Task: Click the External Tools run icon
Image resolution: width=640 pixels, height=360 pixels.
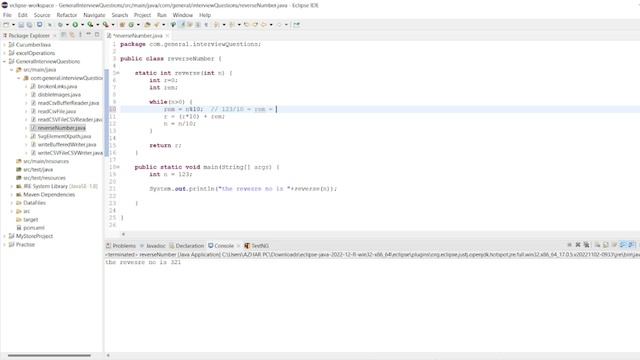Action: pyautogui.click(x=106, y=24)
